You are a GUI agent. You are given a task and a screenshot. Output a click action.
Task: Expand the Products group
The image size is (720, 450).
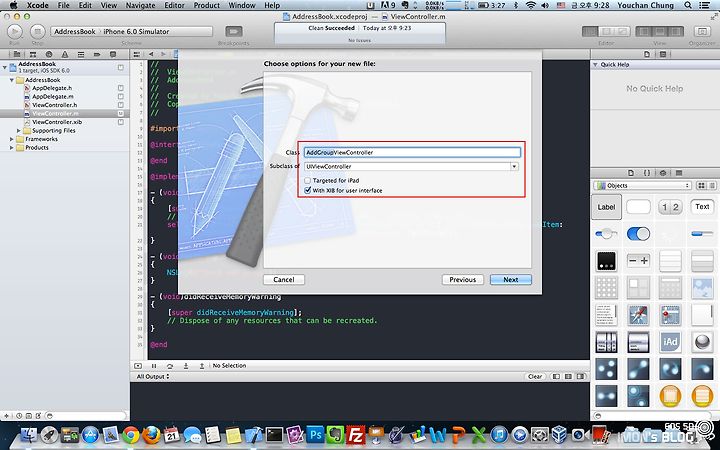12,147
